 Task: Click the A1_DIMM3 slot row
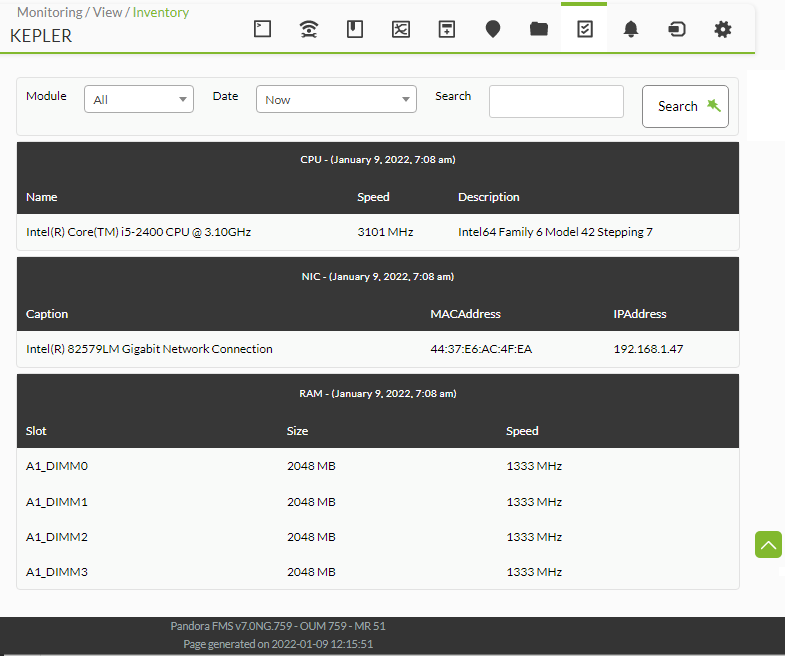pyautogui.click(x=378, y=572)
